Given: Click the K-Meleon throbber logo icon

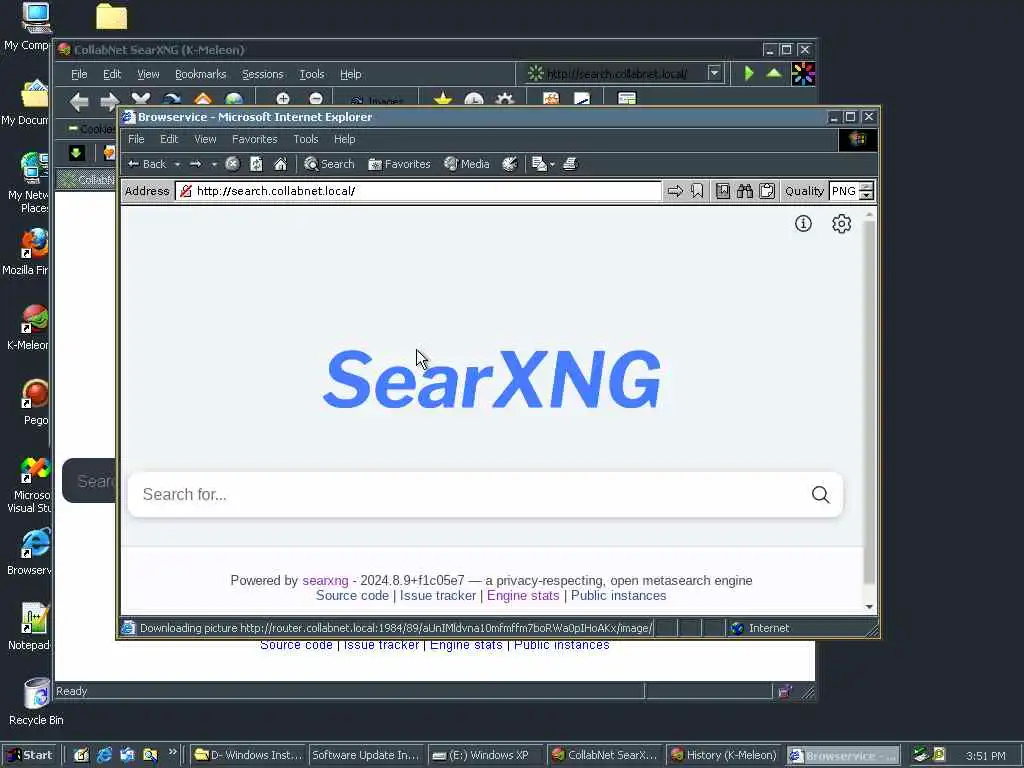Looking at the screenshot, I should click(x=803, y=74).
